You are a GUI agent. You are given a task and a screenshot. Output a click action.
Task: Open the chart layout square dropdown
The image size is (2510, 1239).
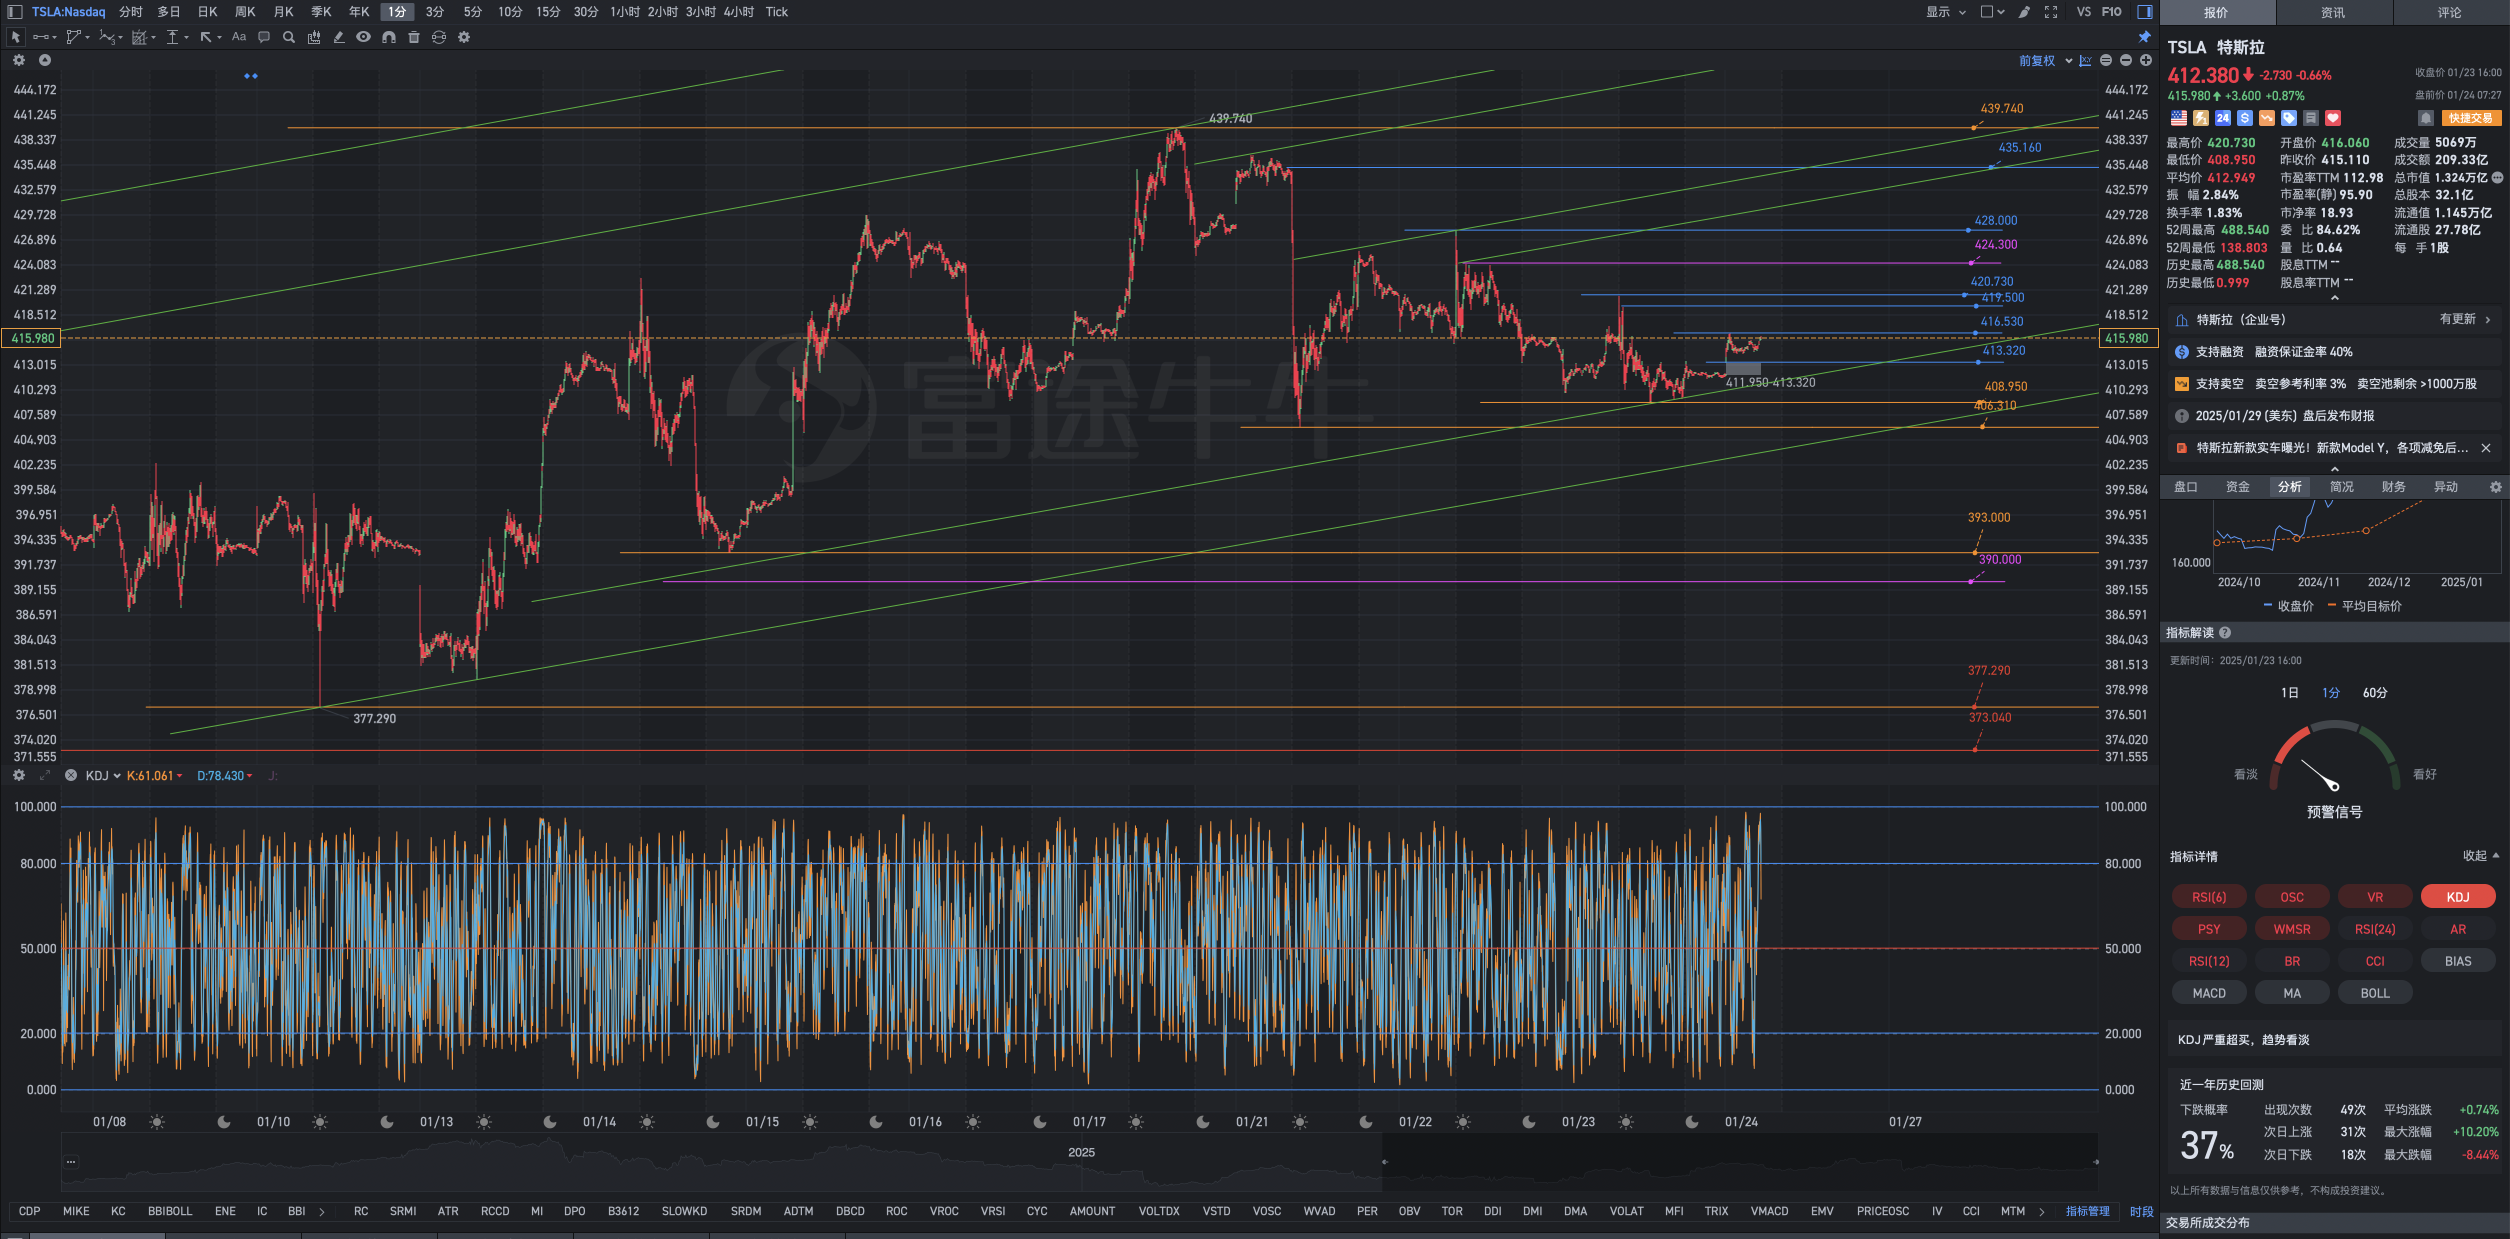coord(1992,12)
